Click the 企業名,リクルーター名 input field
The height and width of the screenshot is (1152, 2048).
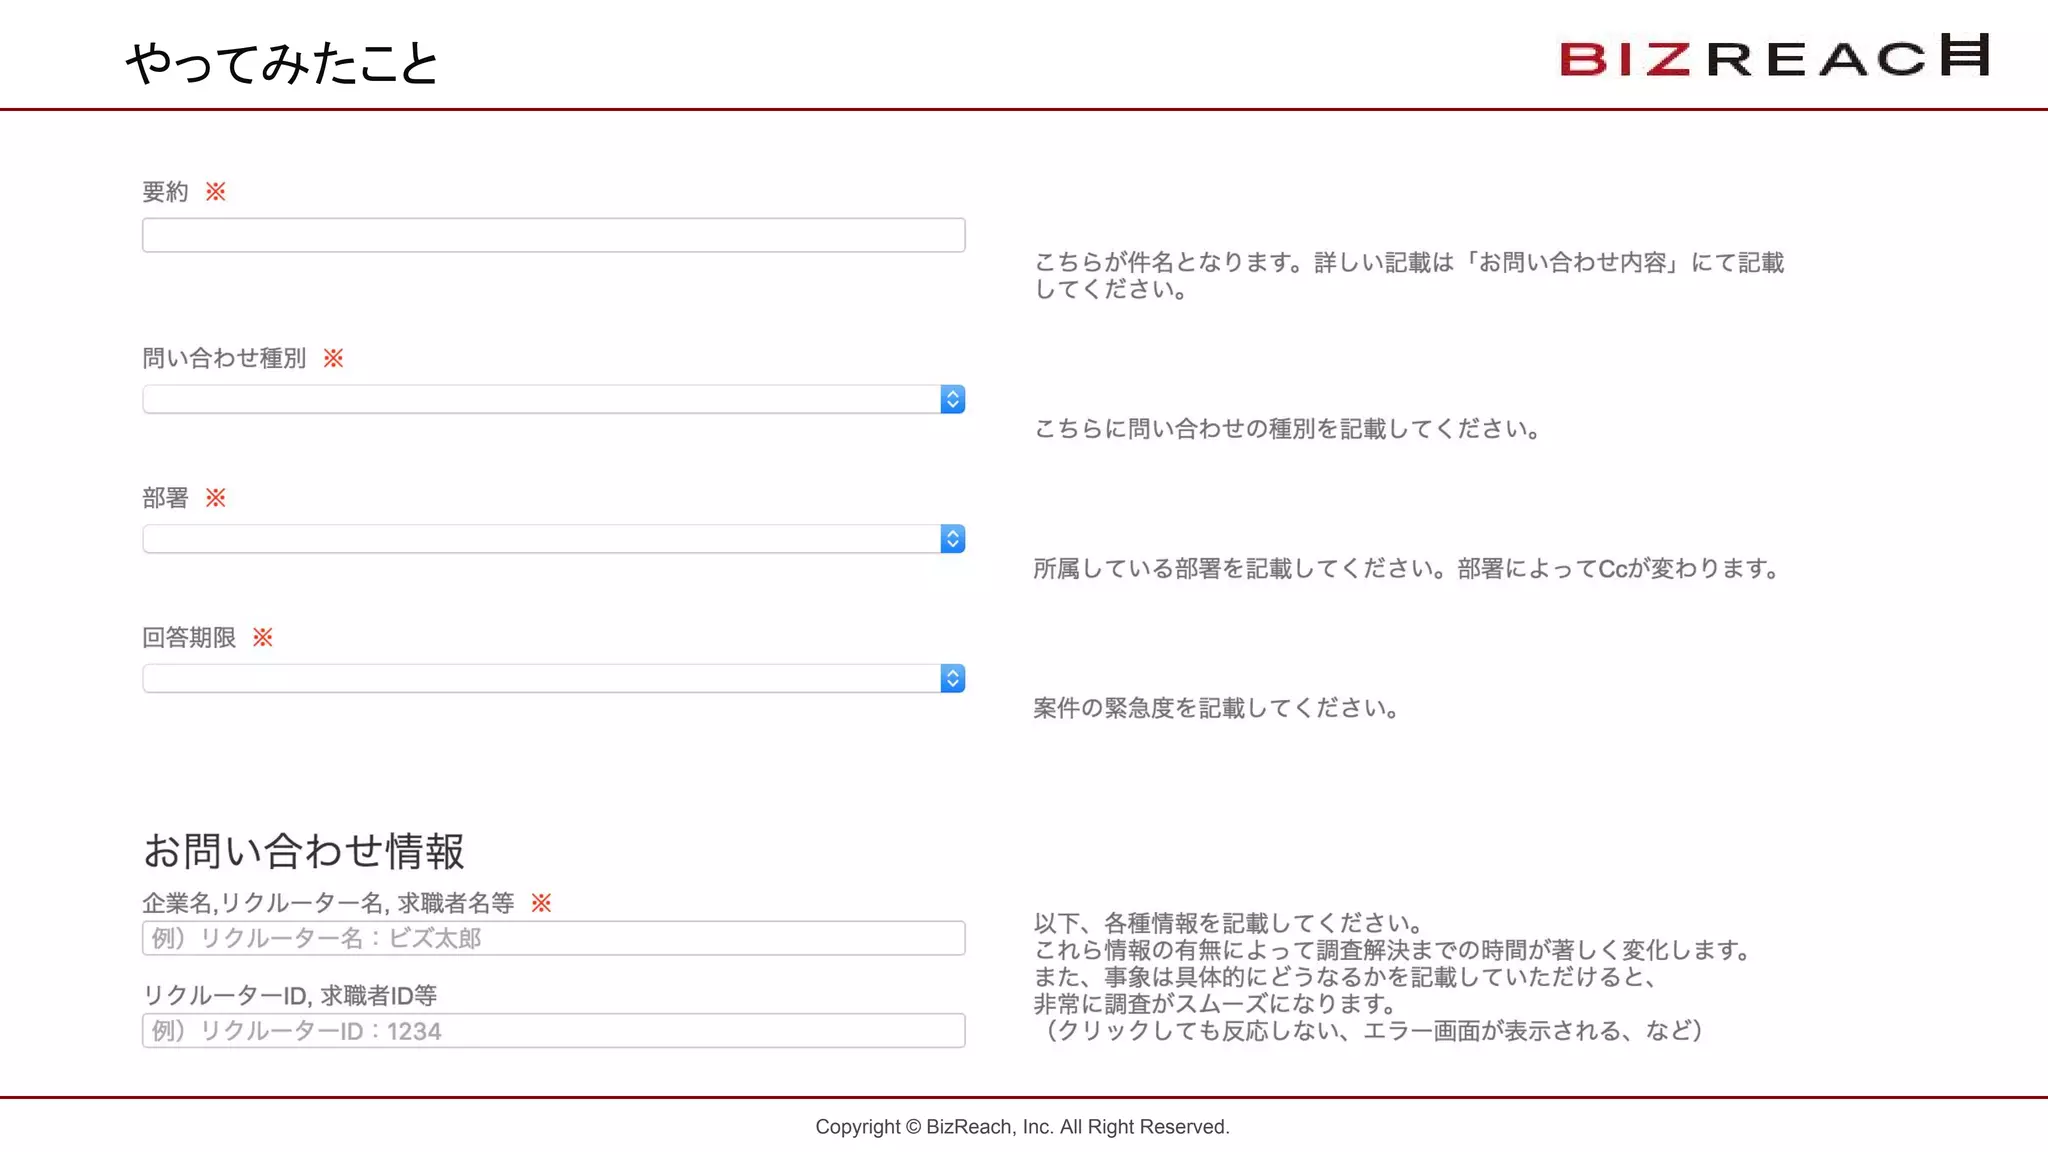tap(553, 938)
